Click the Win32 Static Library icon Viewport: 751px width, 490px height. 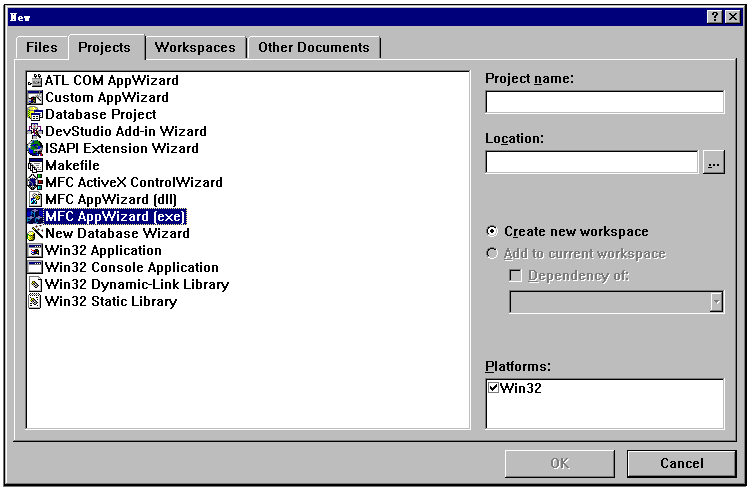click(35, 301)
